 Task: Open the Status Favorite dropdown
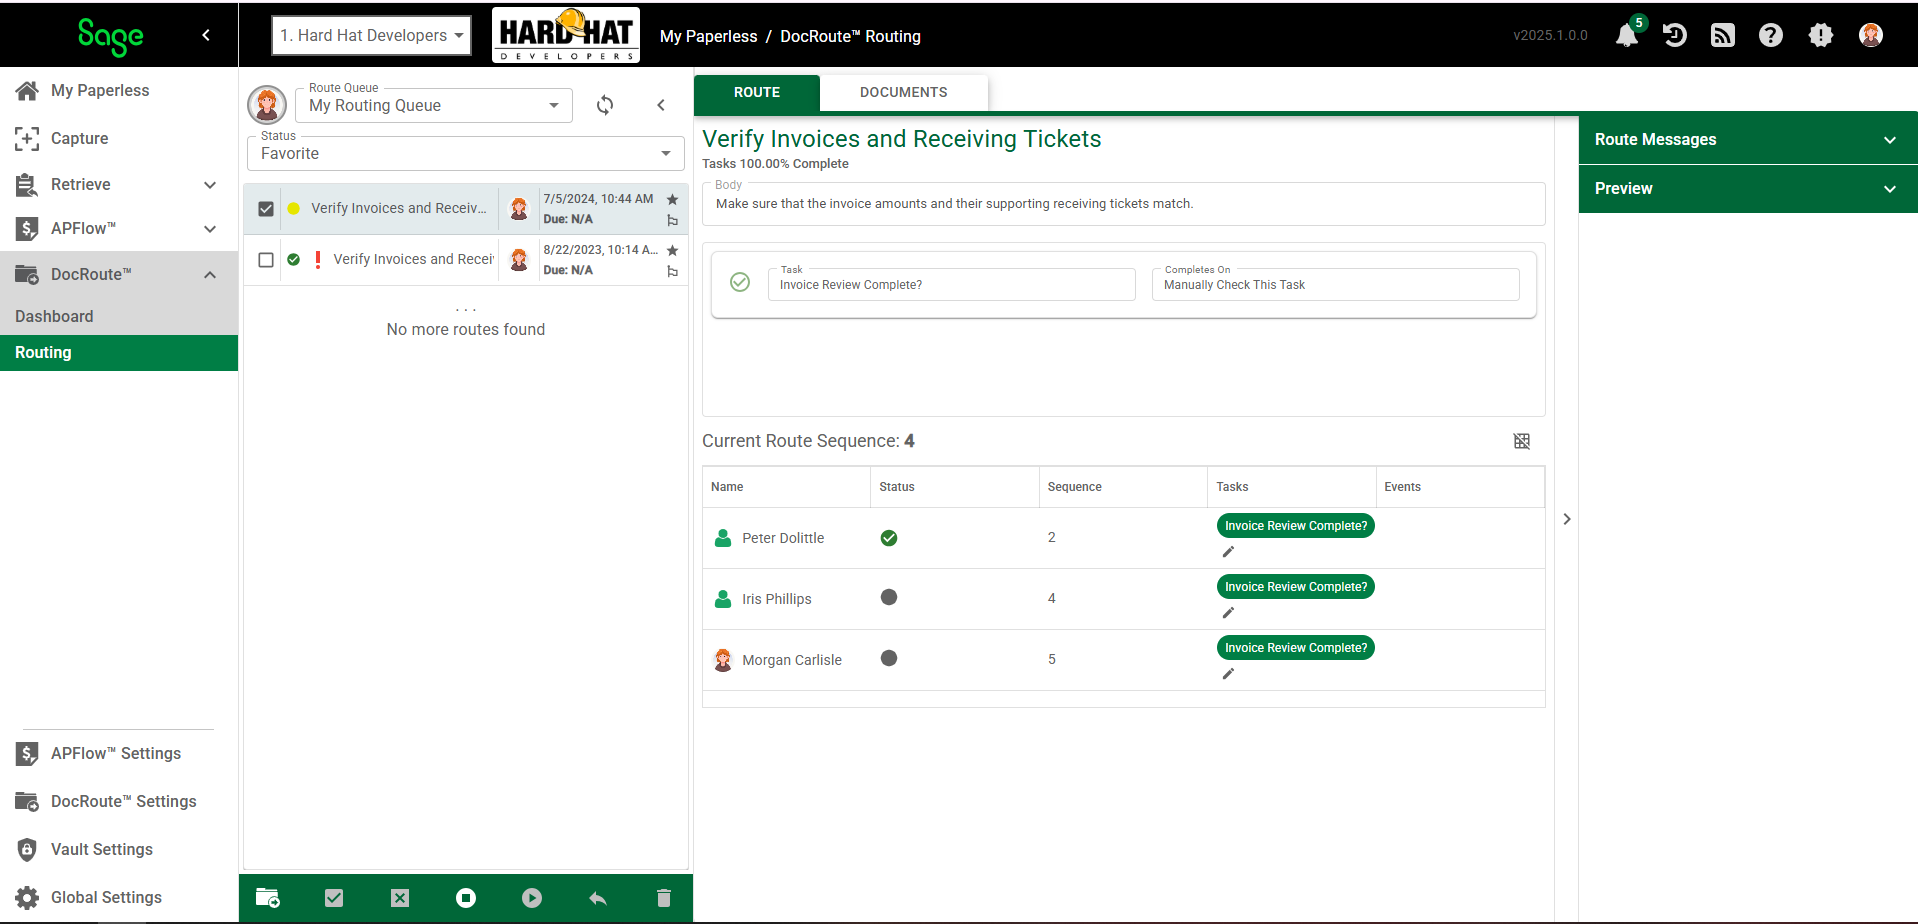click(466, 153)
